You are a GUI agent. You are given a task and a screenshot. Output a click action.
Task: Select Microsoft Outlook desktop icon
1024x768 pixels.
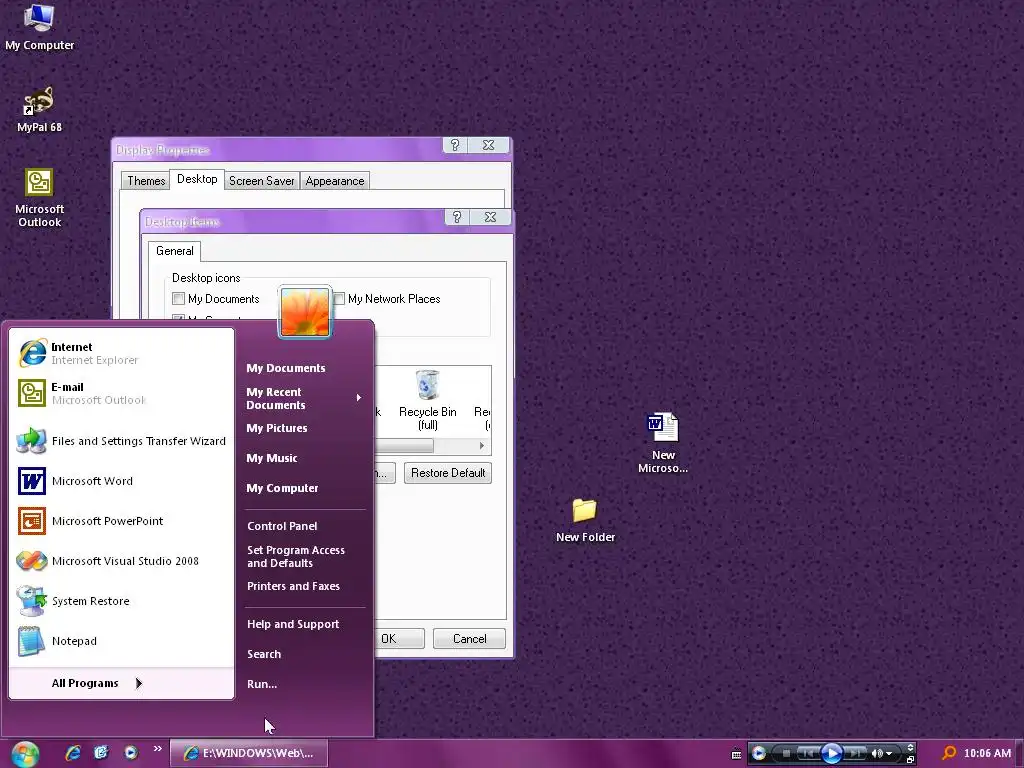pos(39,198)
